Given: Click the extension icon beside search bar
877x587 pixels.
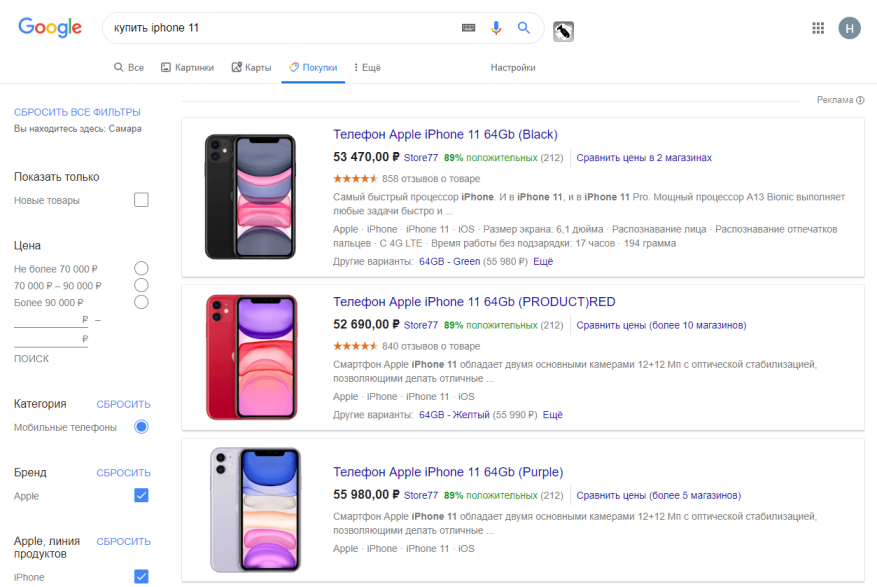Looking at the screenshot, I should coord(563,32).
